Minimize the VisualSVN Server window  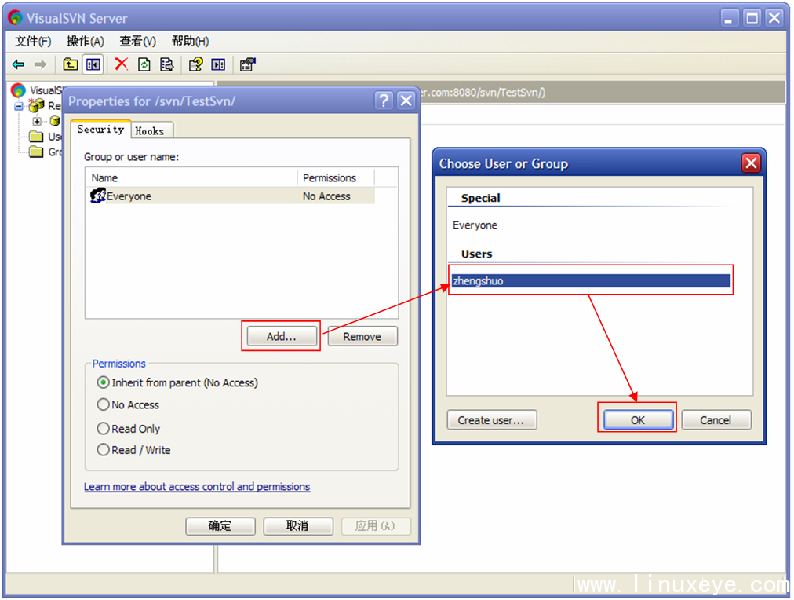pos(729,18)
